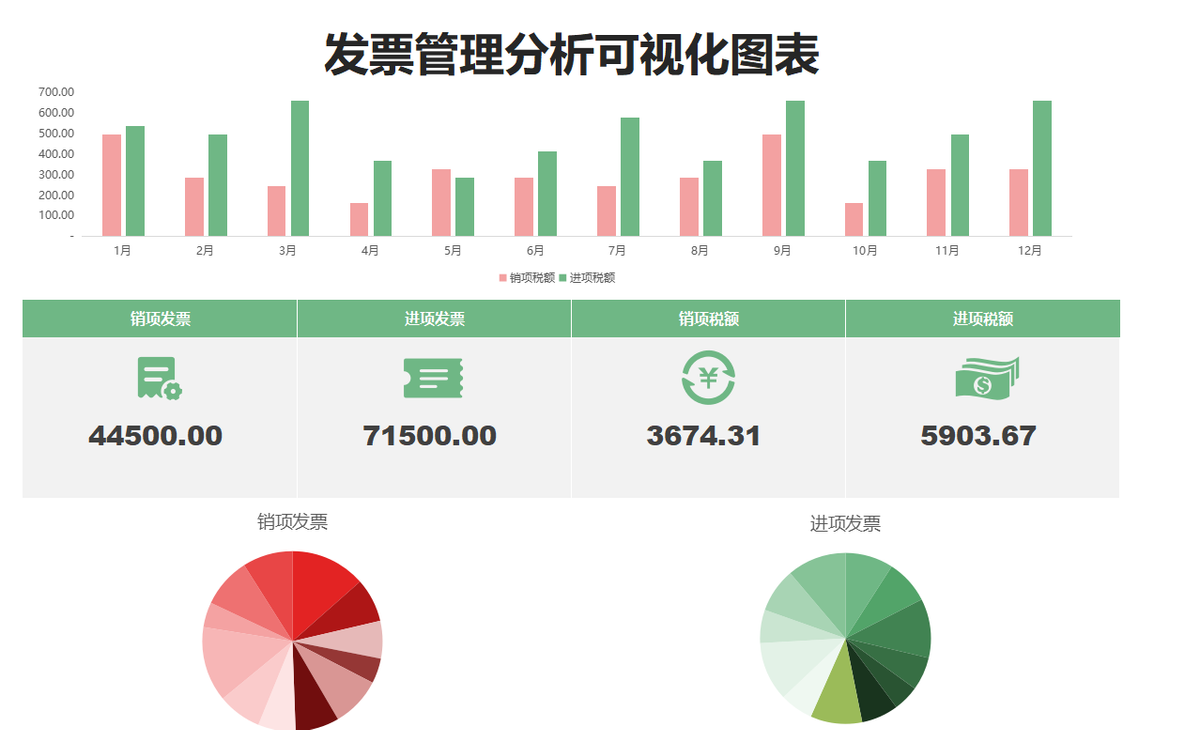Screen dimensions: 1200x730
Task: Select the 12月 axis label on the bar chart
Action: (1030, 251)
